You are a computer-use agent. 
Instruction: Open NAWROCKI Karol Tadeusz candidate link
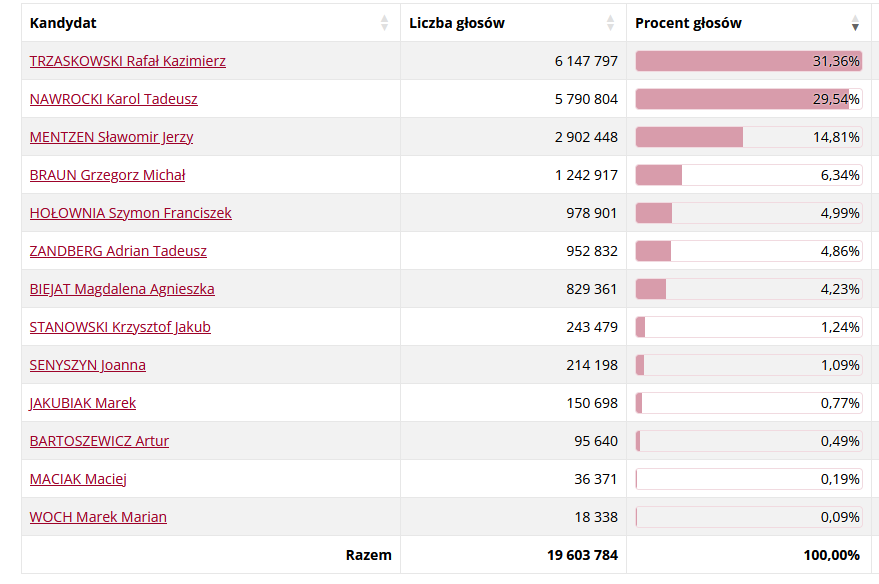point(114,99)
